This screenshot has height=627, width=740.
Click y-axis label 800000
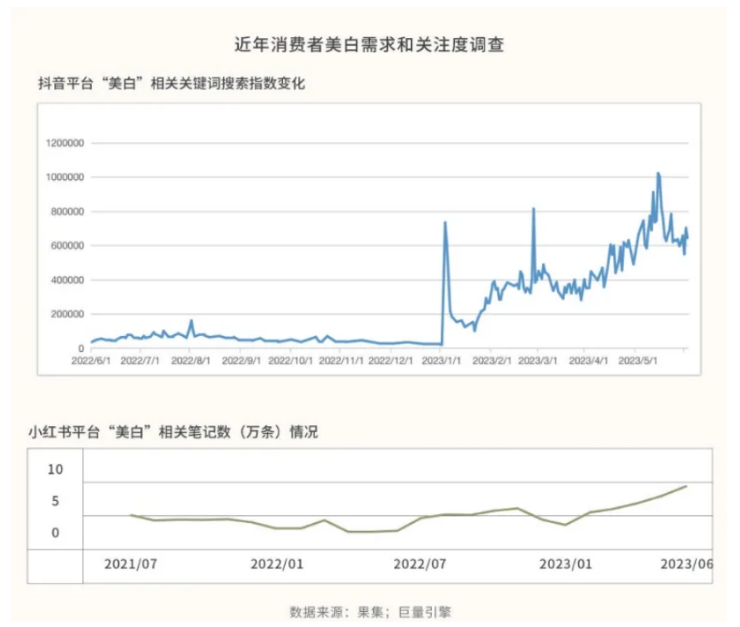coord(67,212)
